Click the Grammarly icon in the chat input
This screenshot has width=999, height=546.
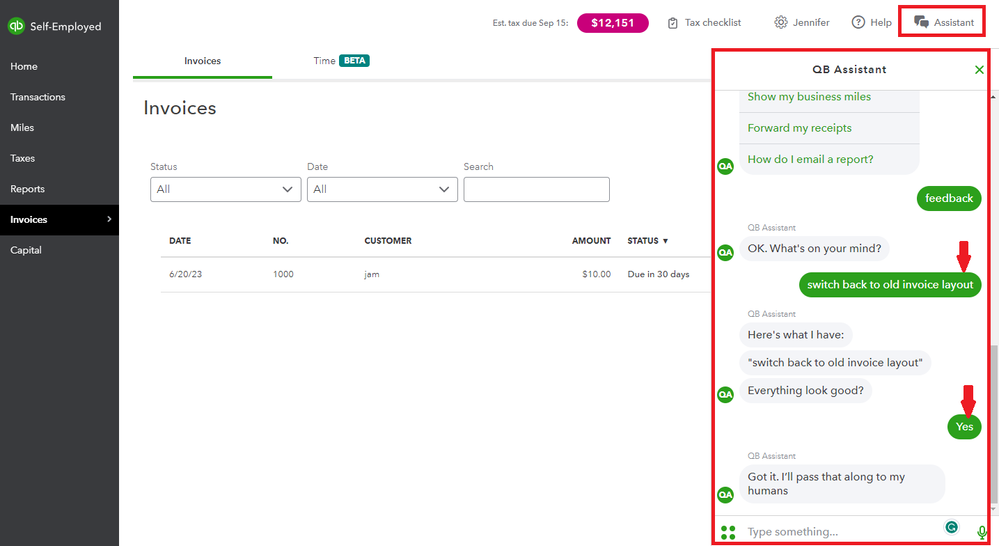[x=951, y=527]
